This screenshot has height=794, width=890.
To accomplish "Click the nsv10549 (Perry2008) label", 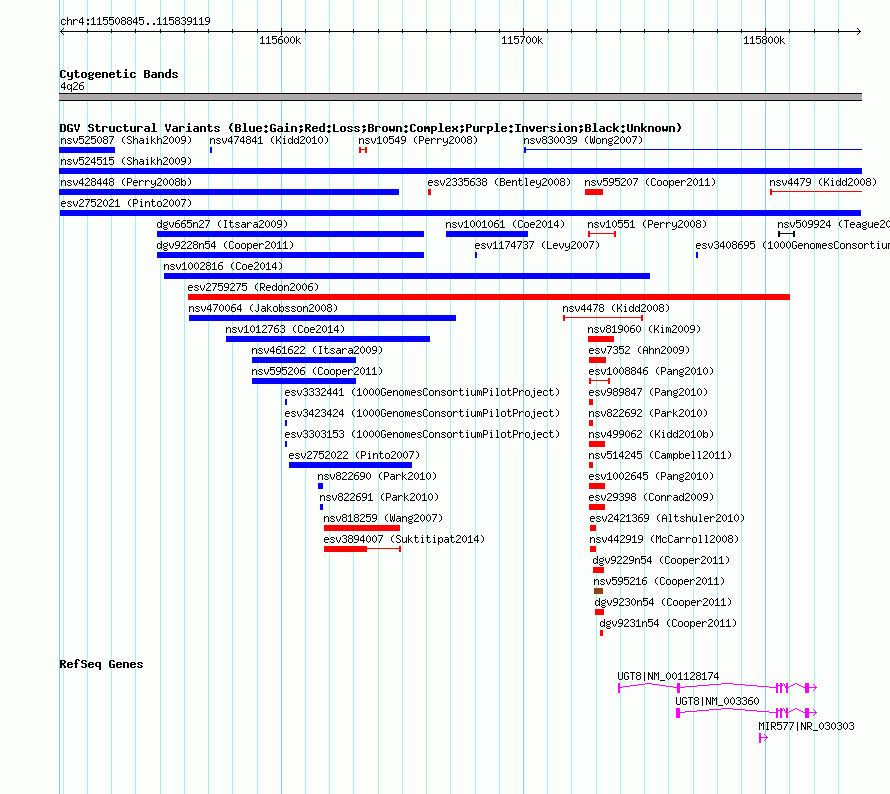I will [x=418, y=140].
